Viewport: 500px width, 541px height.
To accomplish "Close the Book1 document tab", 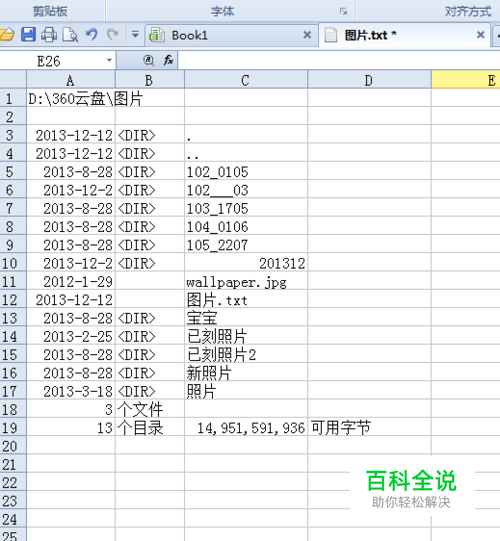I will point(307,35).
